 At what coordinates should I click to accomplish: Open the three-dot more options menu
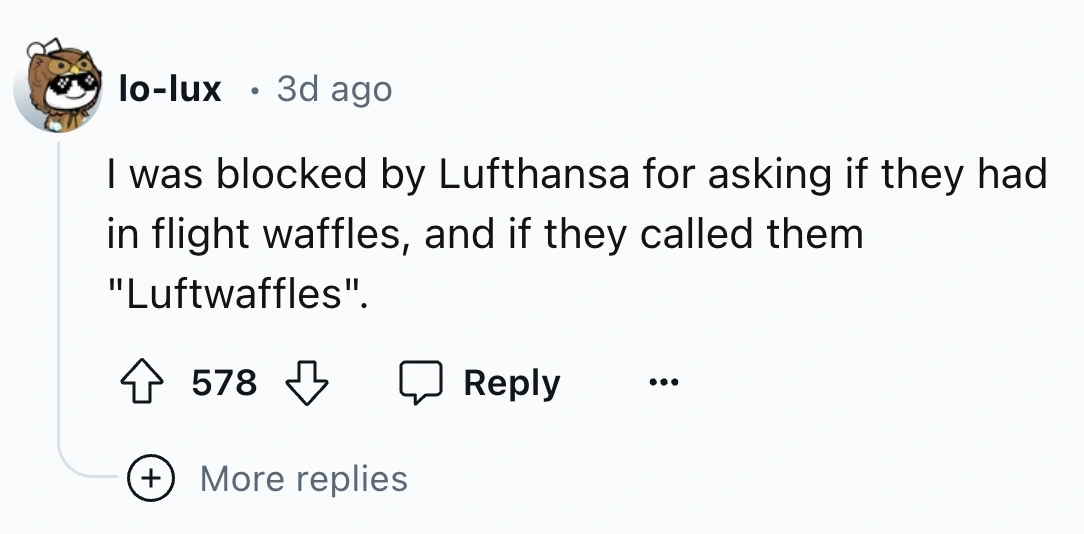tap(662, 383)
